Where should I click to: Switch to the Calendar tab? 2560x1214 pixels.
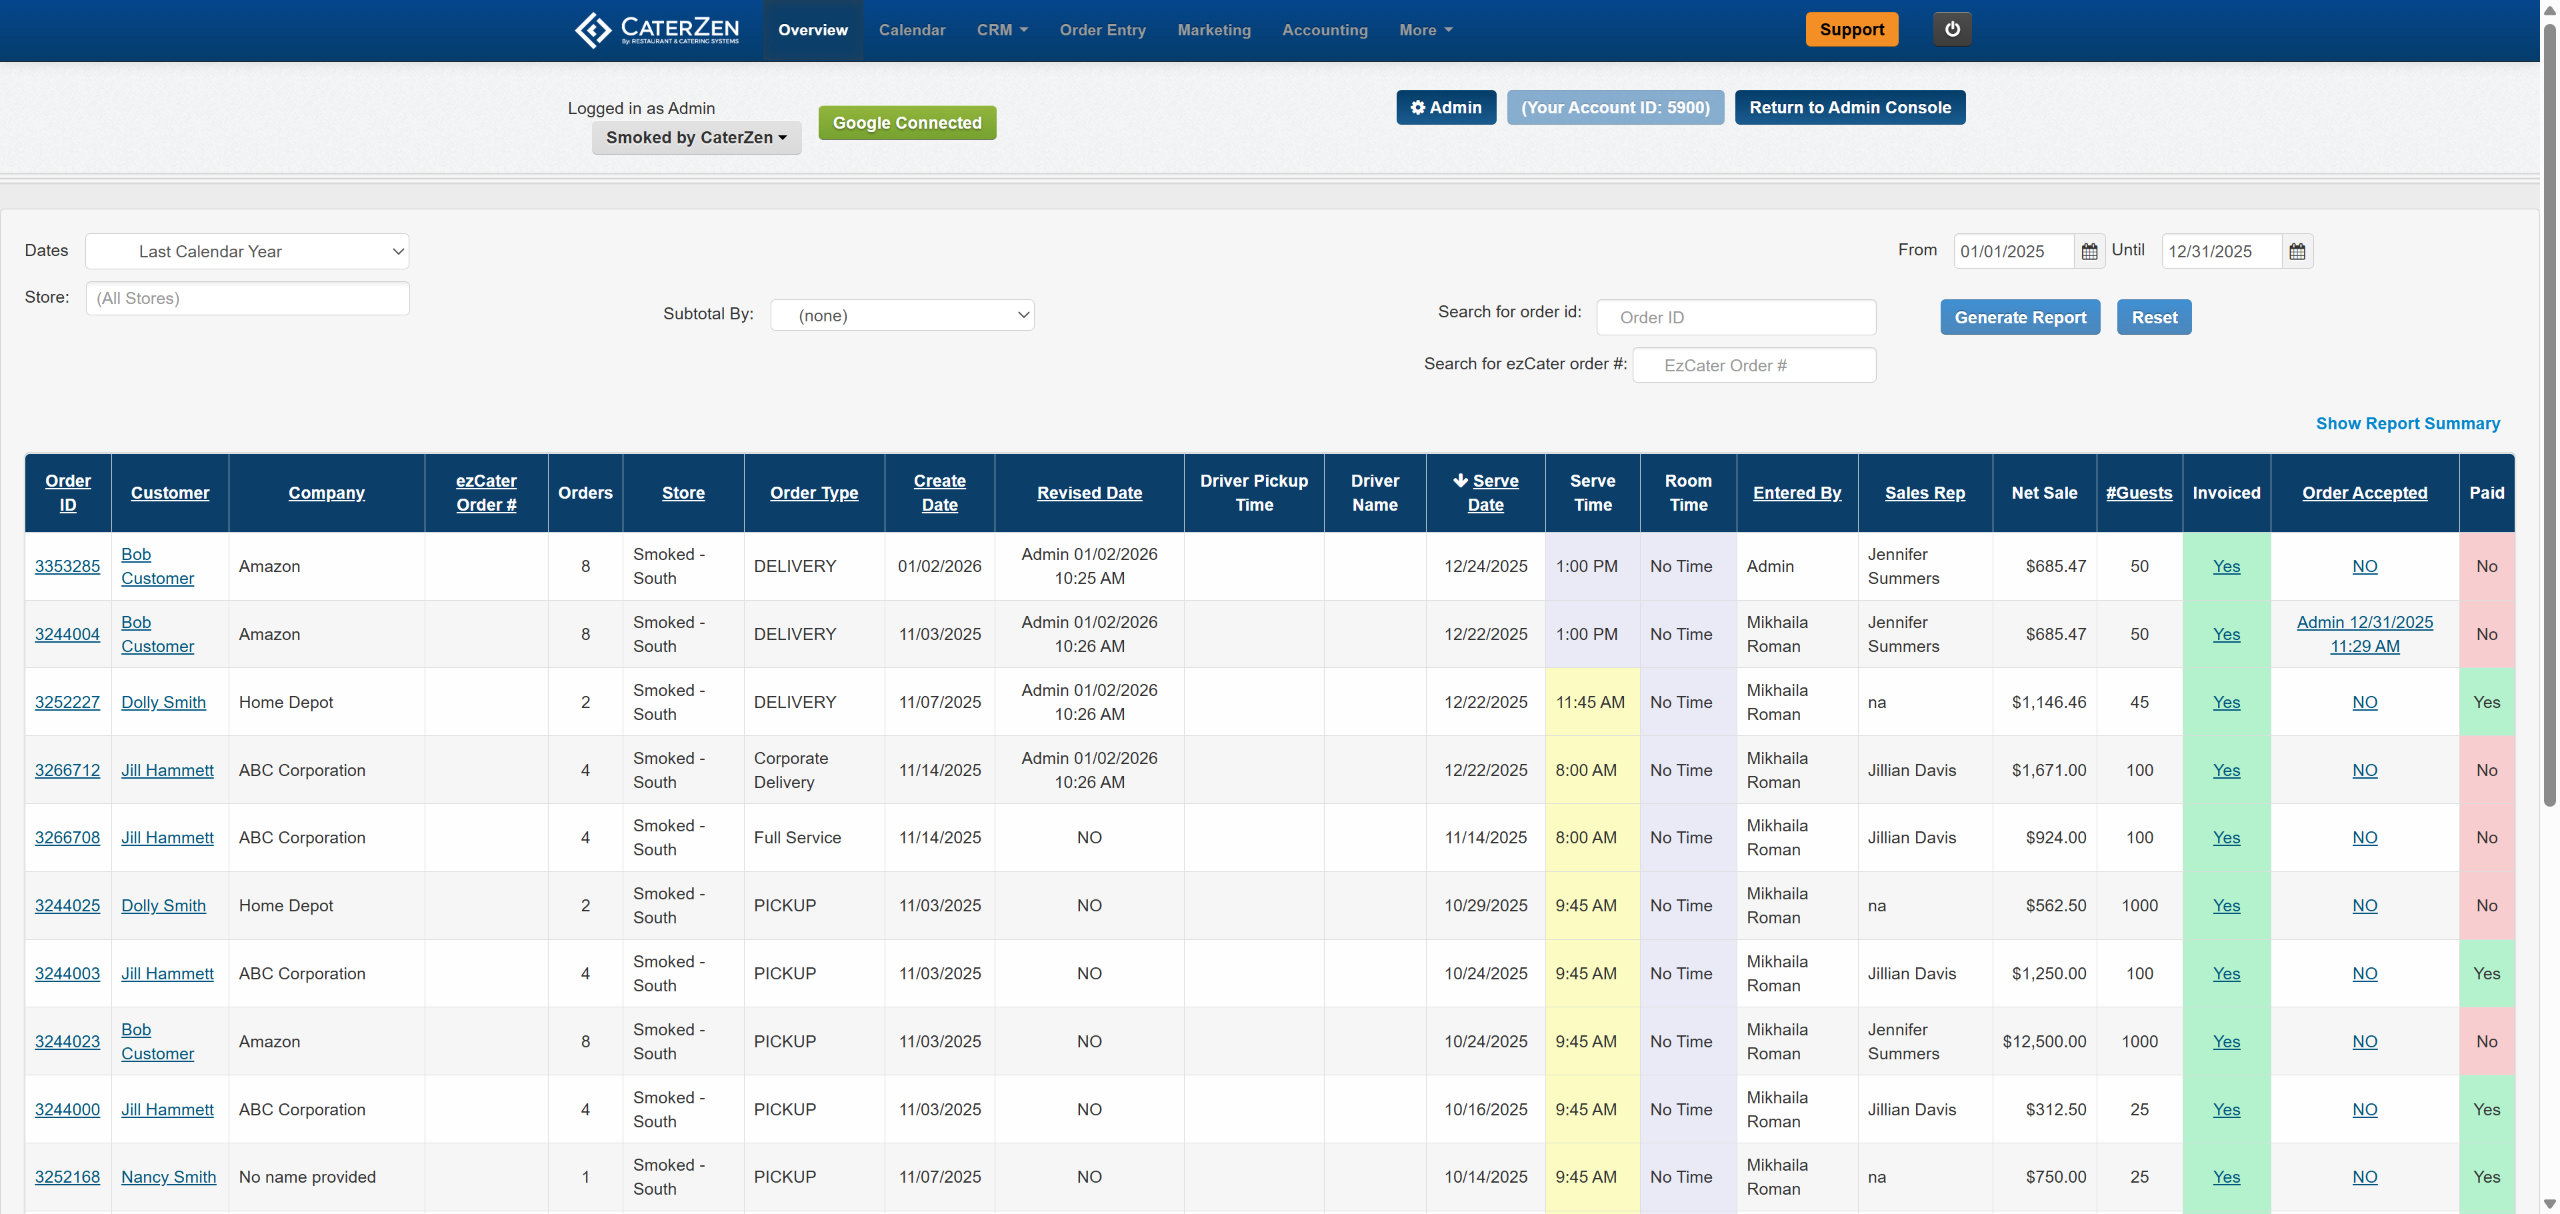(911, 30)
